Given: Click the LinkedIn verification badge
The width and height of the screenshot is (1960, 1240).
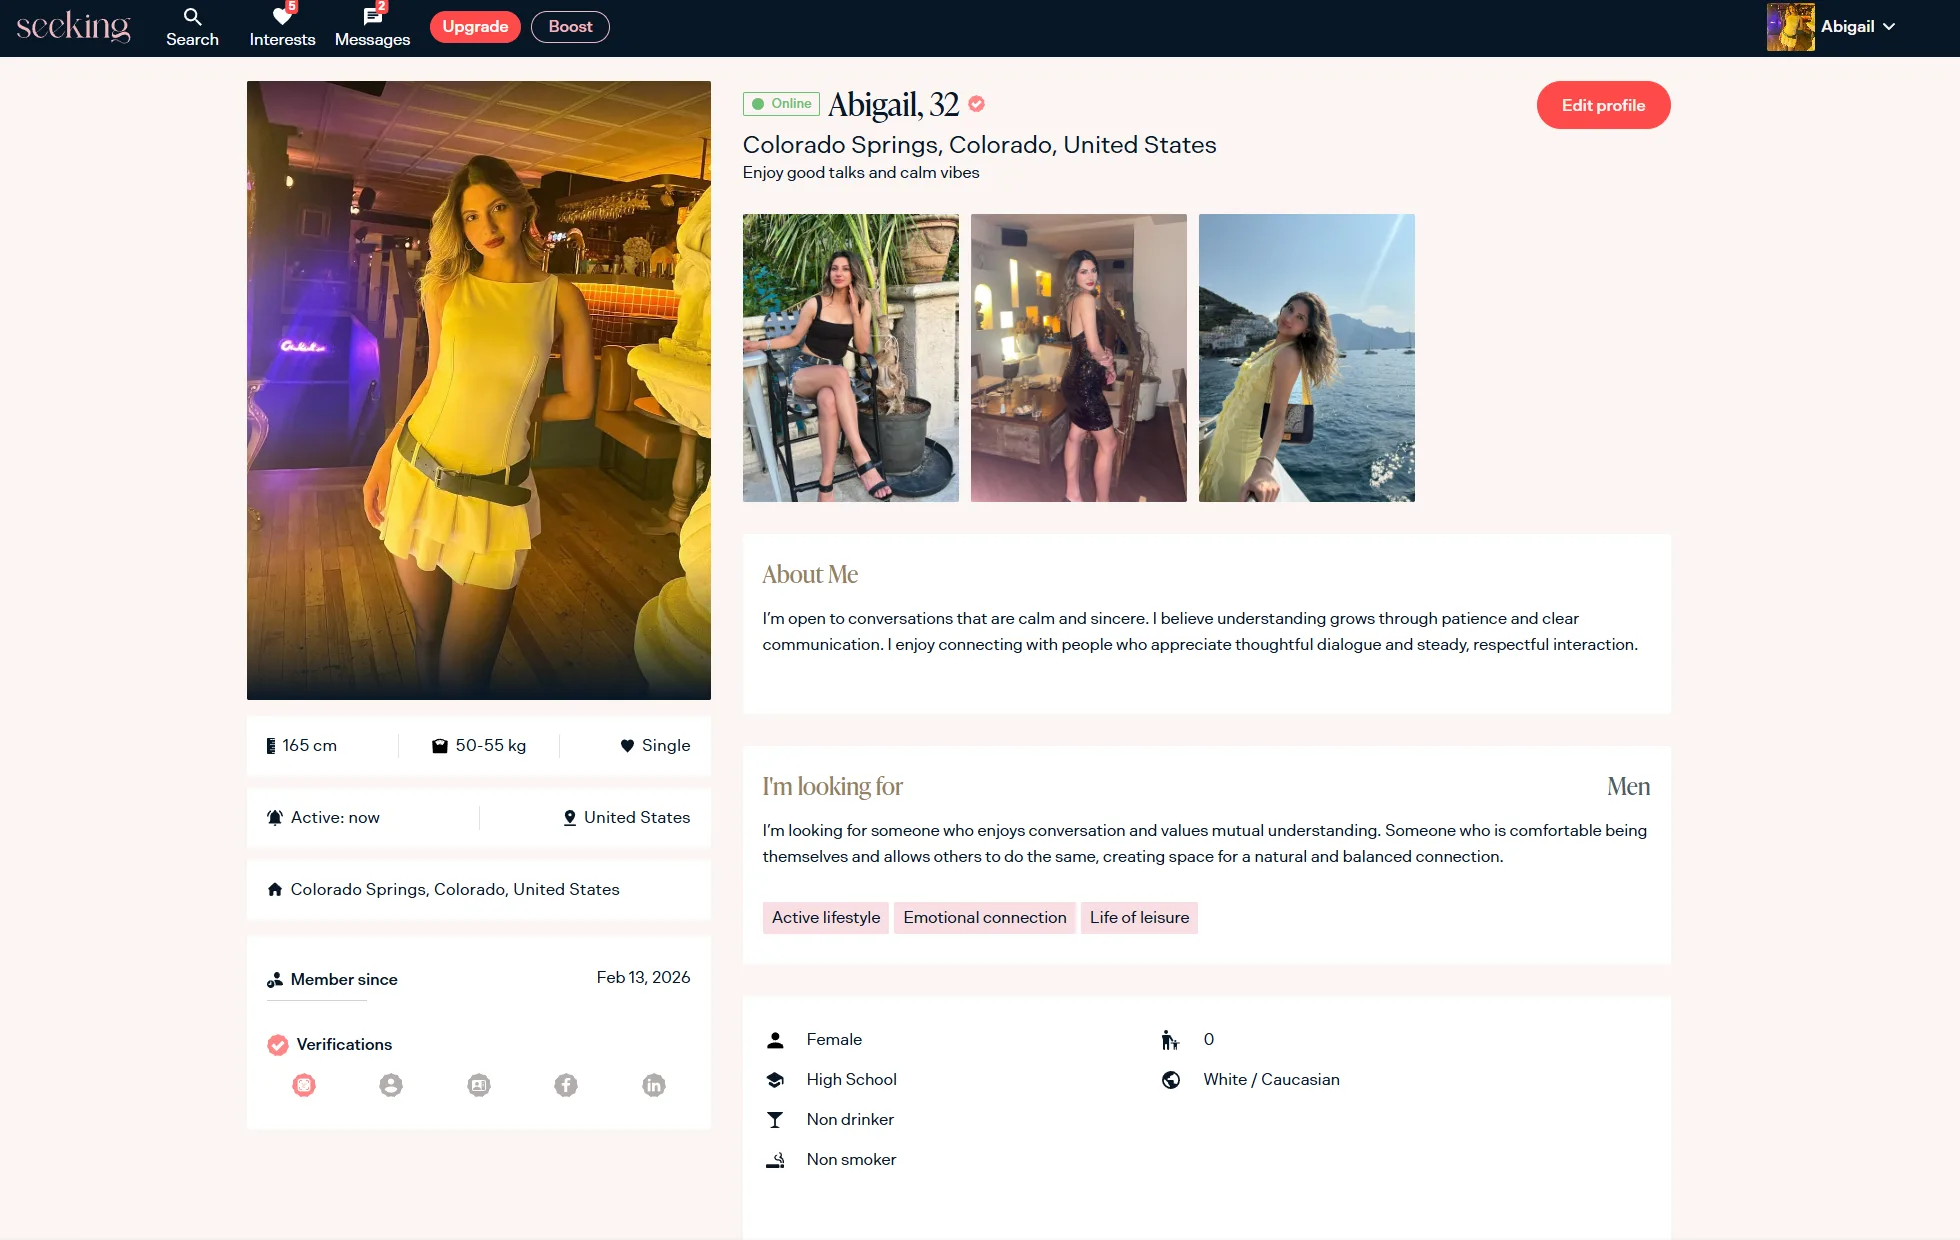Looking at the screenshot, I should [654, 1085].
